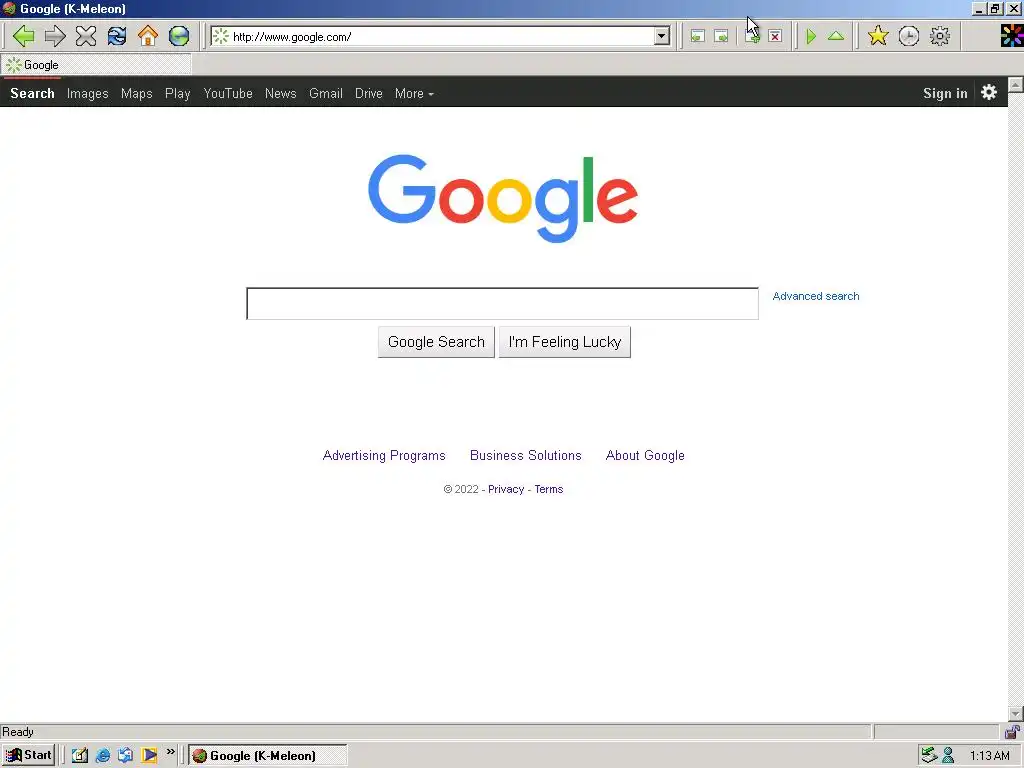Screen dimensions: 1024x768
Task: Click the green Up triangle icon
Action: (x=836, y=37)
